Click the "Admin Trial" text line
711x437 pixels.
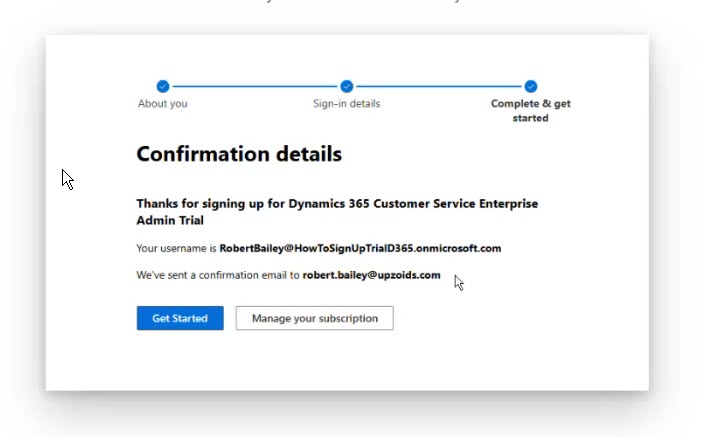(170, 220)
